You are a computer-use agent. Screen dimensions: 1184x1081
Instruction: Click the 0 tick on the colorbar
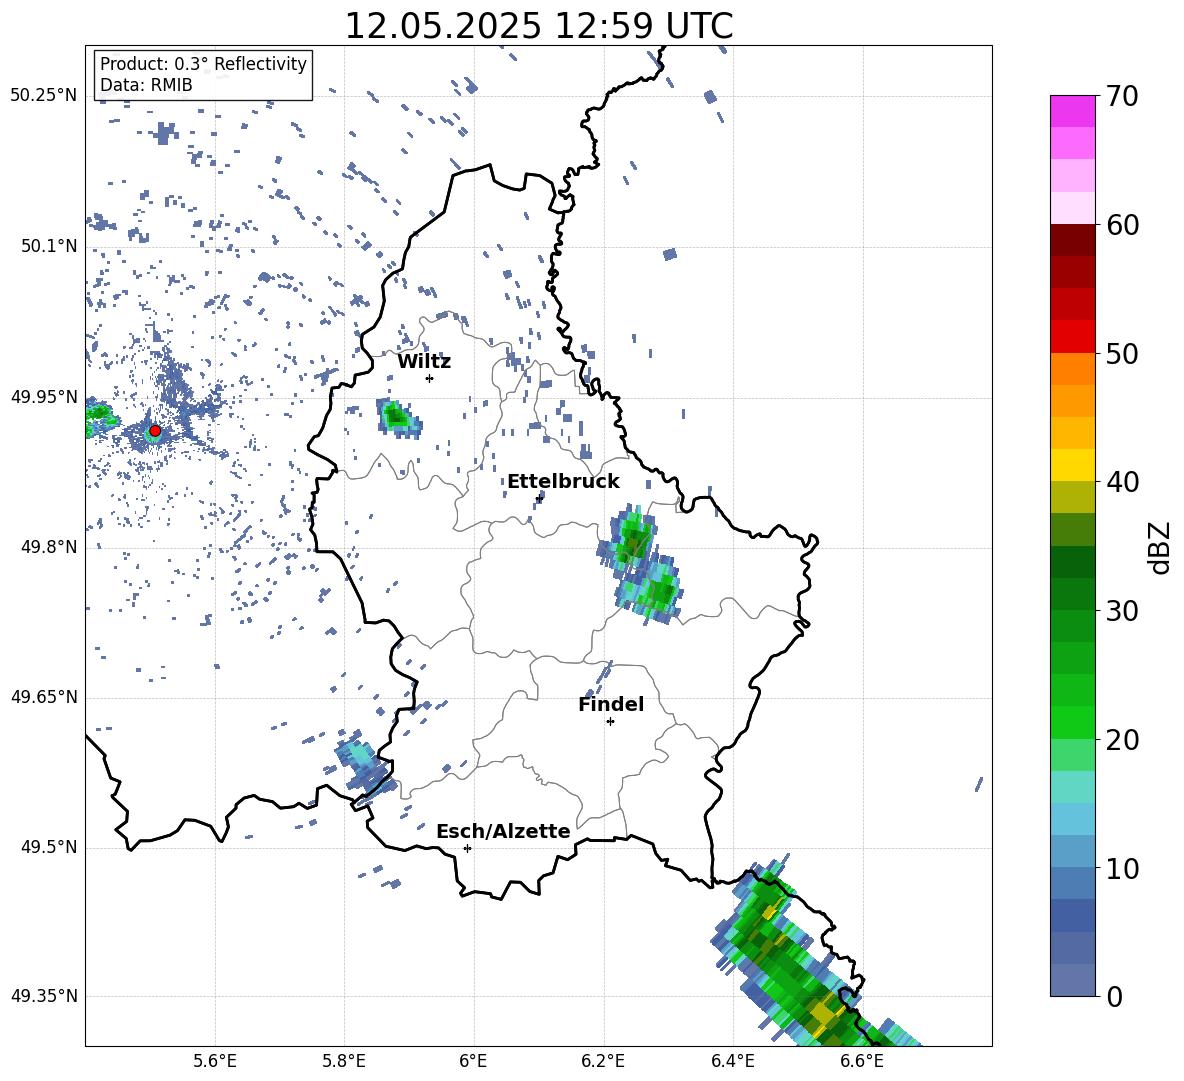point(1115,996)
